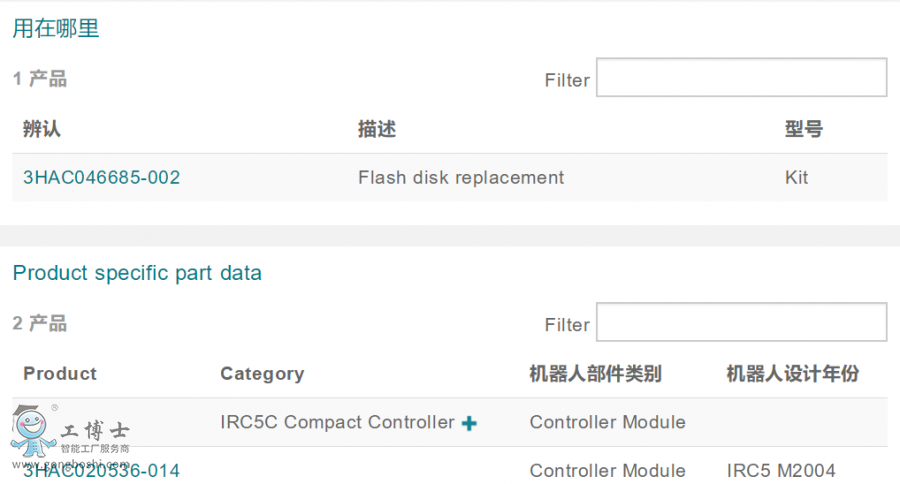Open part link 3HAC046685-002
The width and height of the screenshot is (900, 484).
point(101,178)
